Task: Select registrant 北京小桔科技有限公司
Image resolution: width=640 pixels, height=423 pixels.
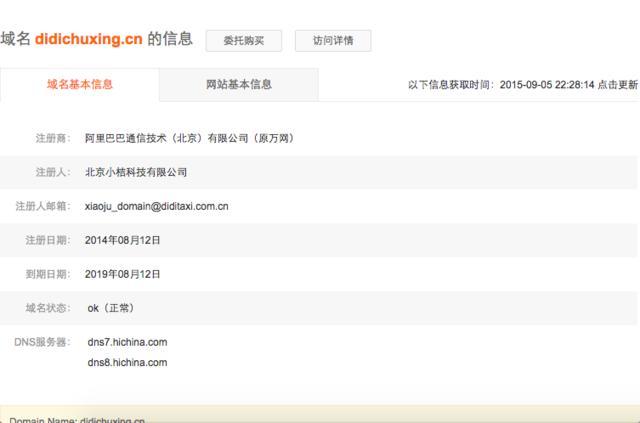Action: pyautogui.click(x=136, y=172)
